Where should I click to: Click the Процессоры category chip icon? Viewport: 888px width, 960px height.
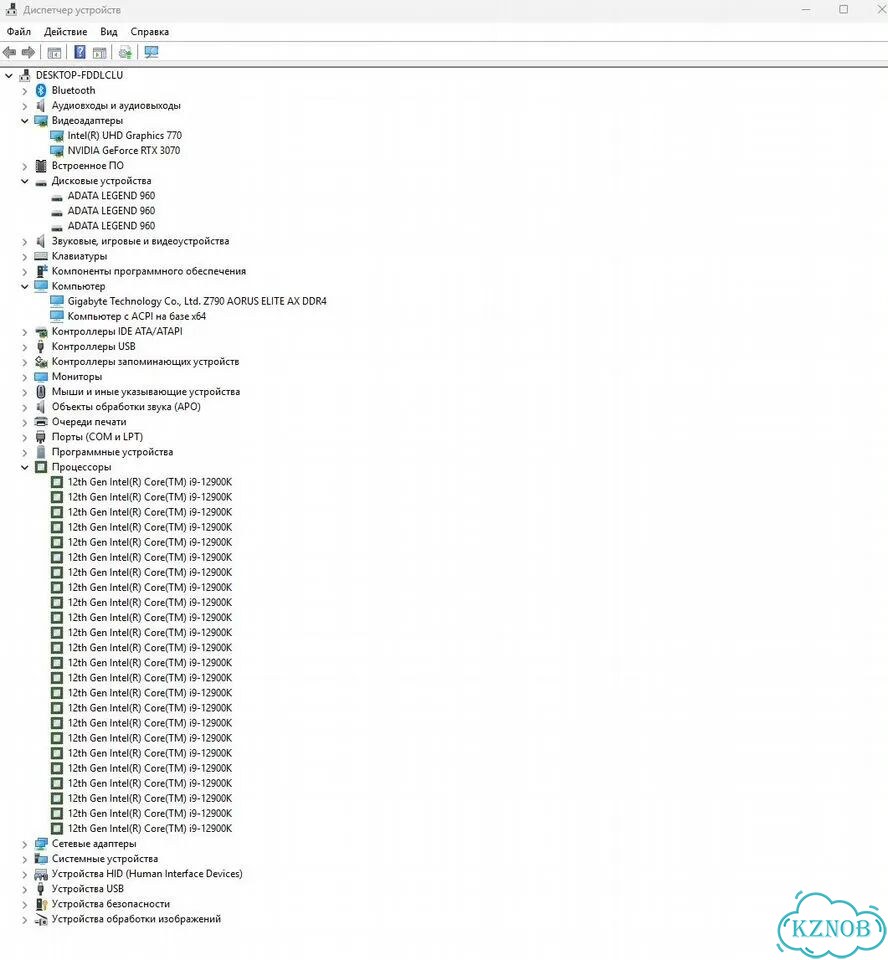click(x=41, y=467)
